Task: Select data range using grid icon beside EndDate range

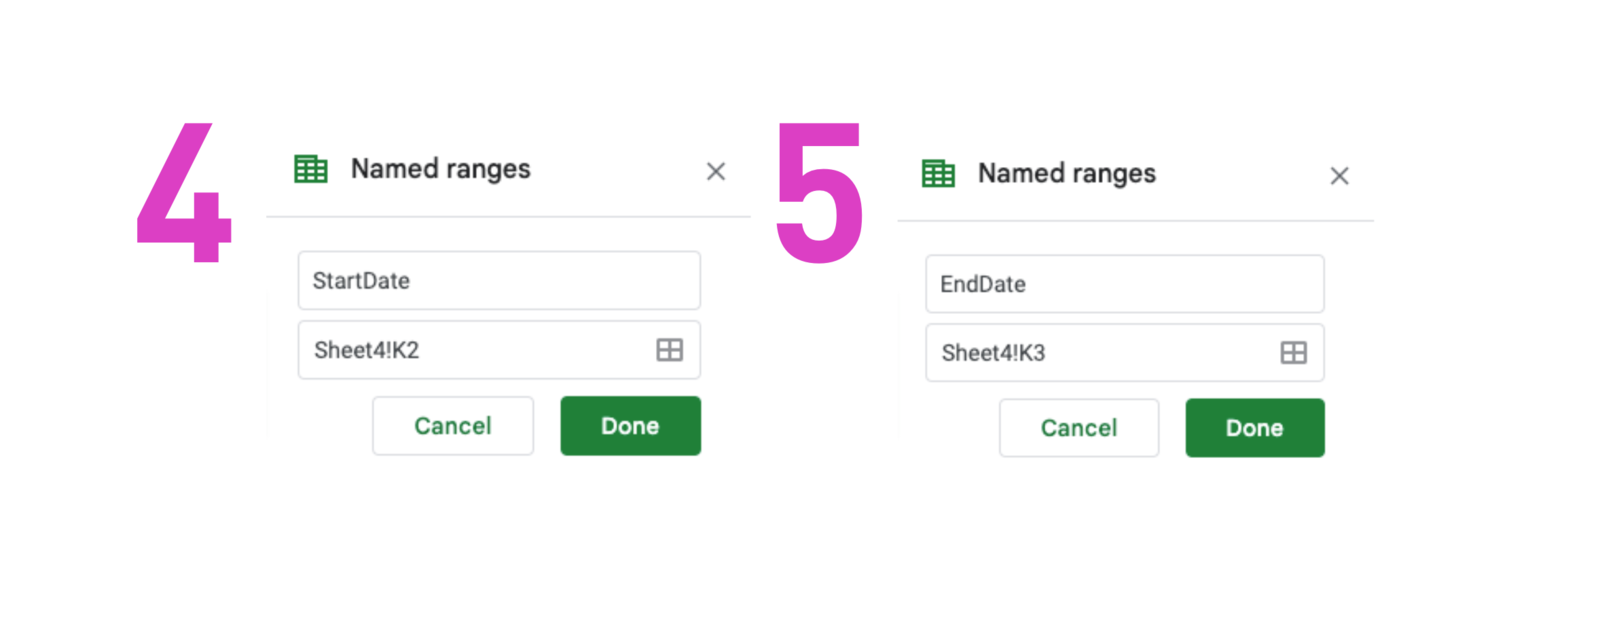Action: click(x=1295, y=352)
